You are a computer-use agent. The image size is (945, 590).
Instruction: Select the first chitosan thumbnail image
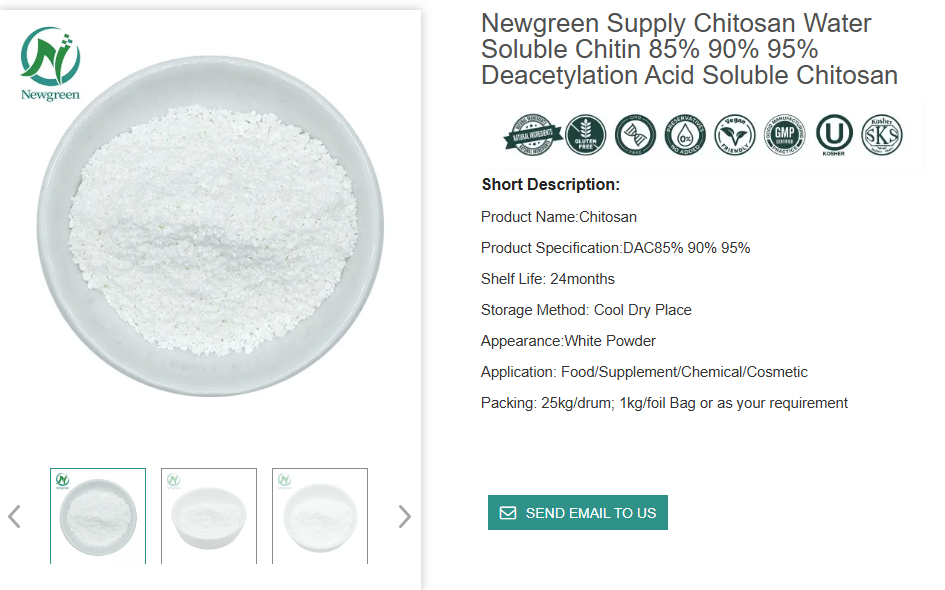tap(98, 516)
